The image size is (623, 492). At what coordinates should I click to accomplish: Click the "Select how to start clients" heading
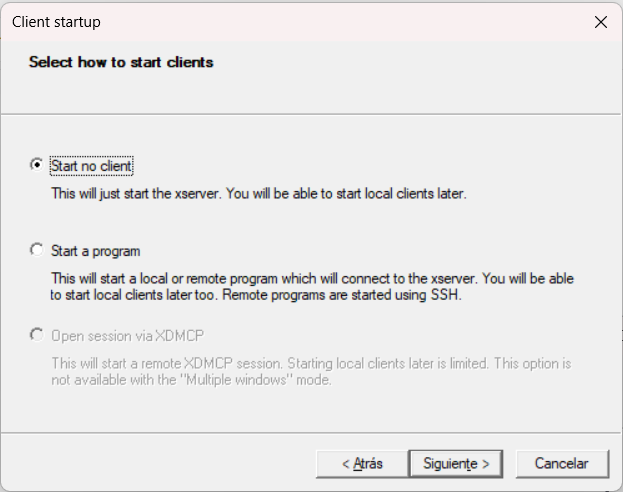click(121, 62)
